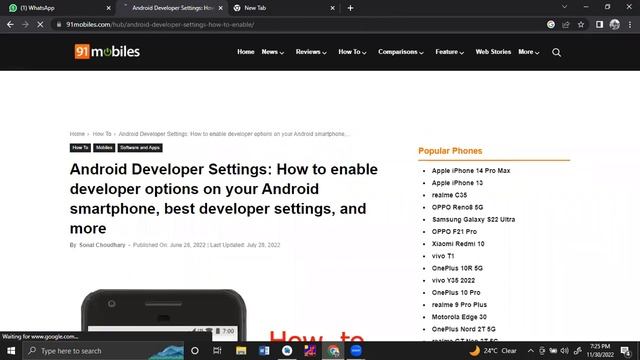
Task: Click the 91mobiles logo
Action: [107, 52]
